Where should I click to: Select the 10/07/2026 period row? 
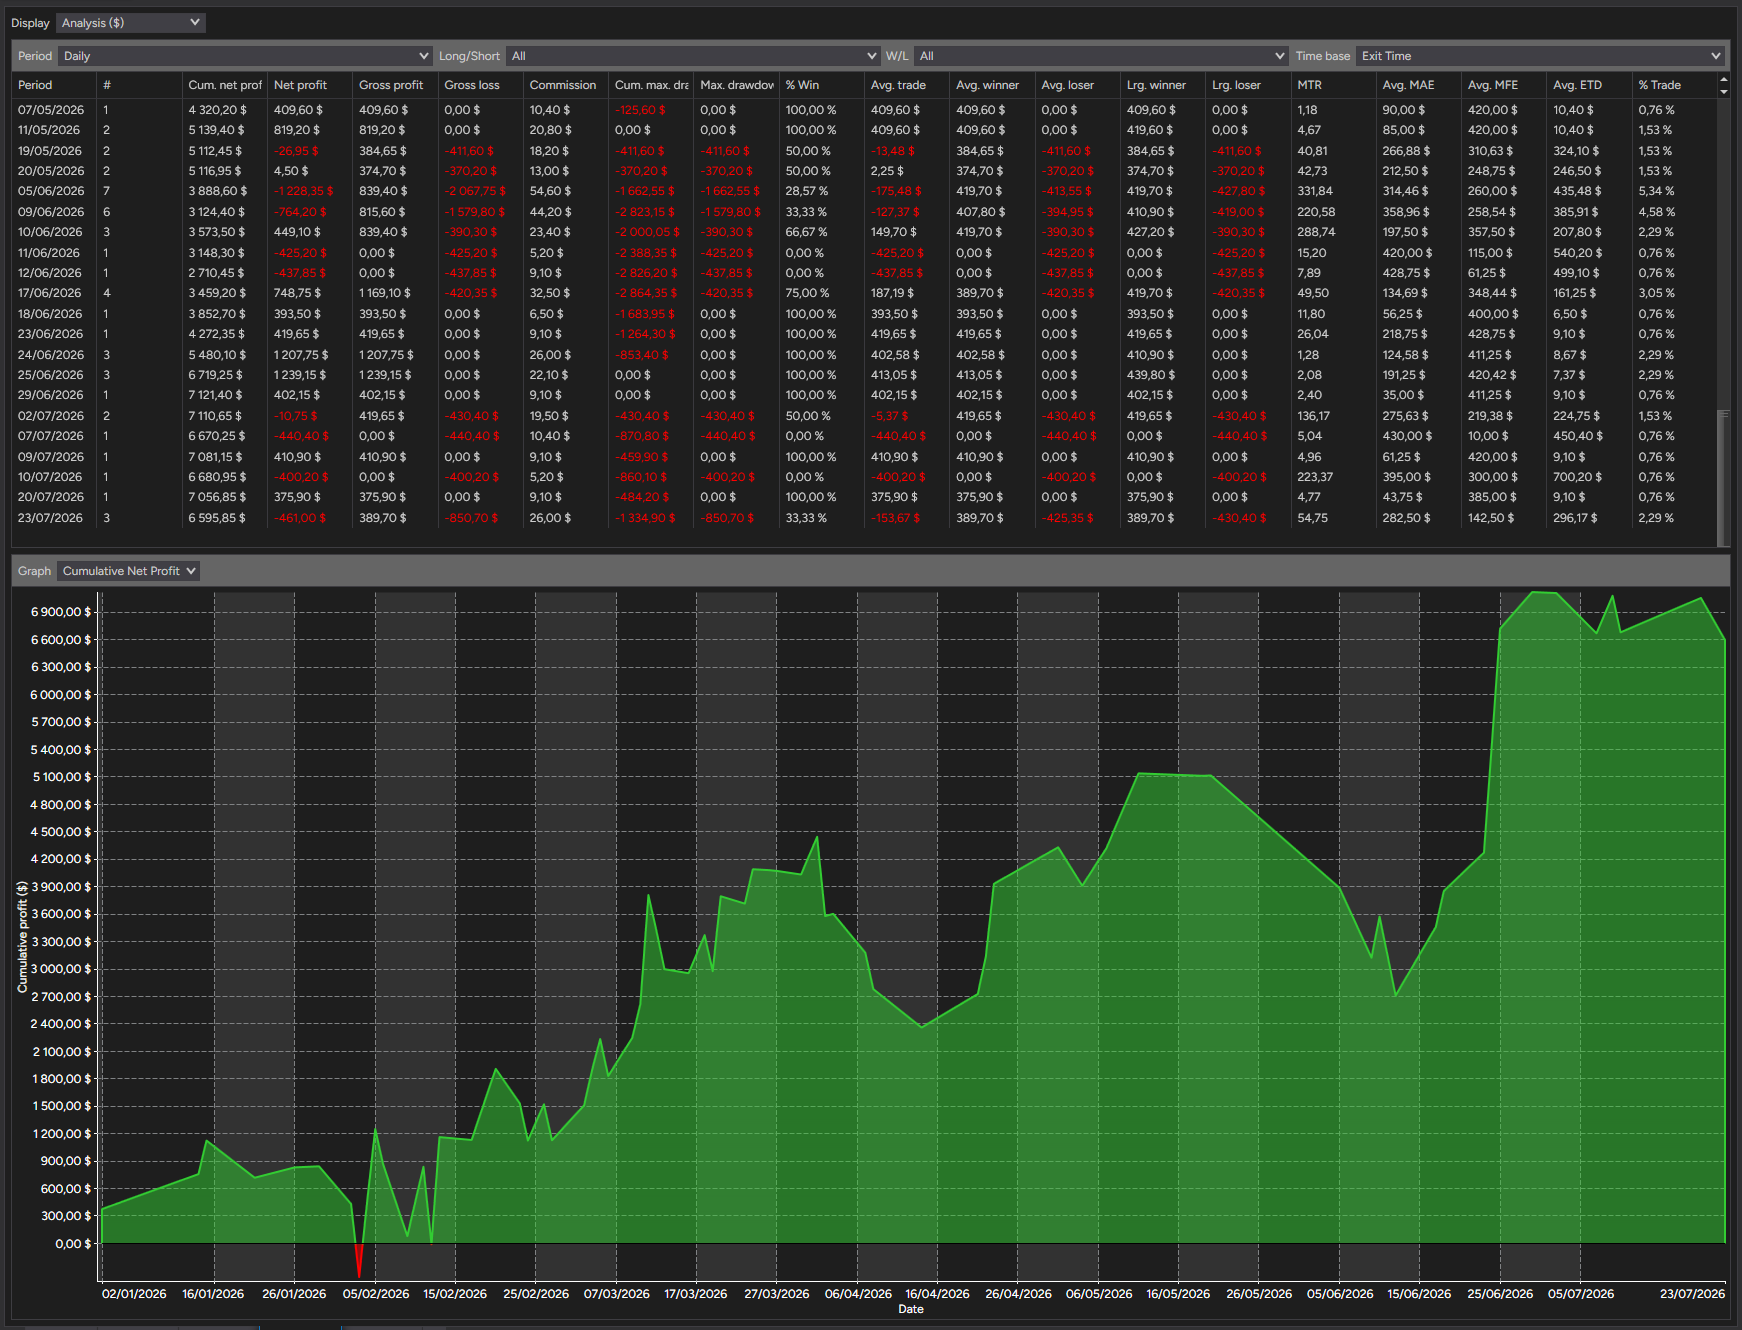click(x=865, y=477)
